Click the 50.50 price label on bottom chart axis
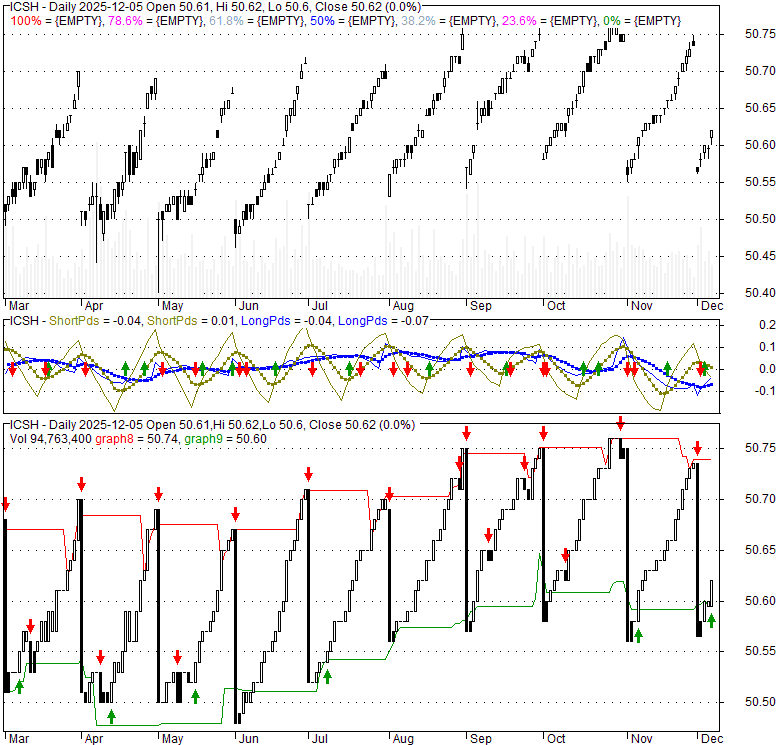The width and height of the screenshot is (780, 745). [x=760, y=702]
